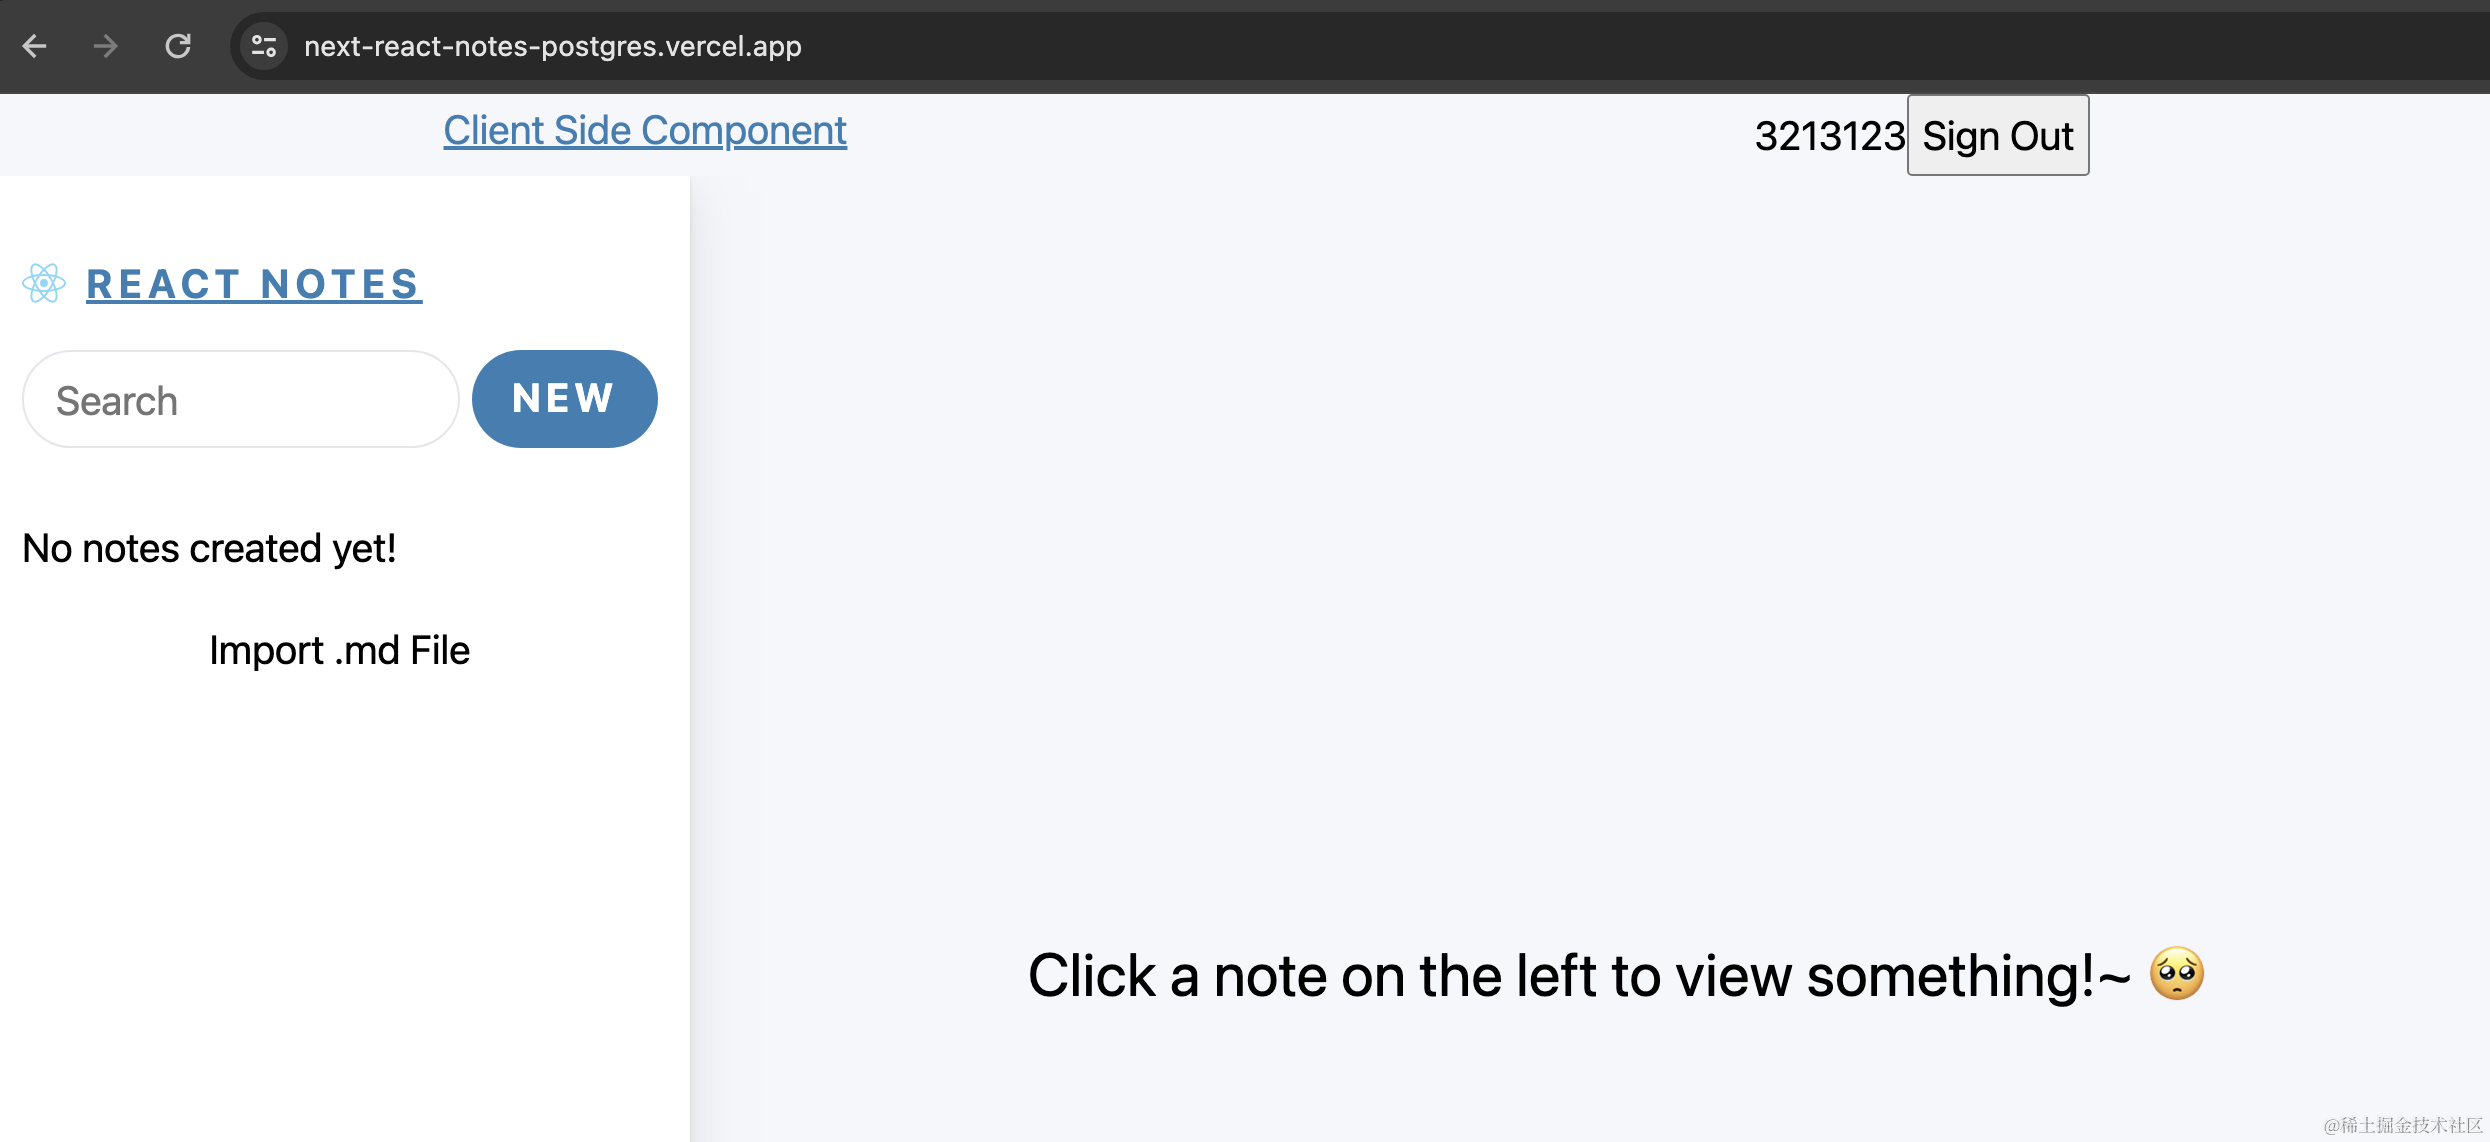Click the blank main content area above the message
Viewport: 2490px width, 1142px height.
pos(1590,550)
